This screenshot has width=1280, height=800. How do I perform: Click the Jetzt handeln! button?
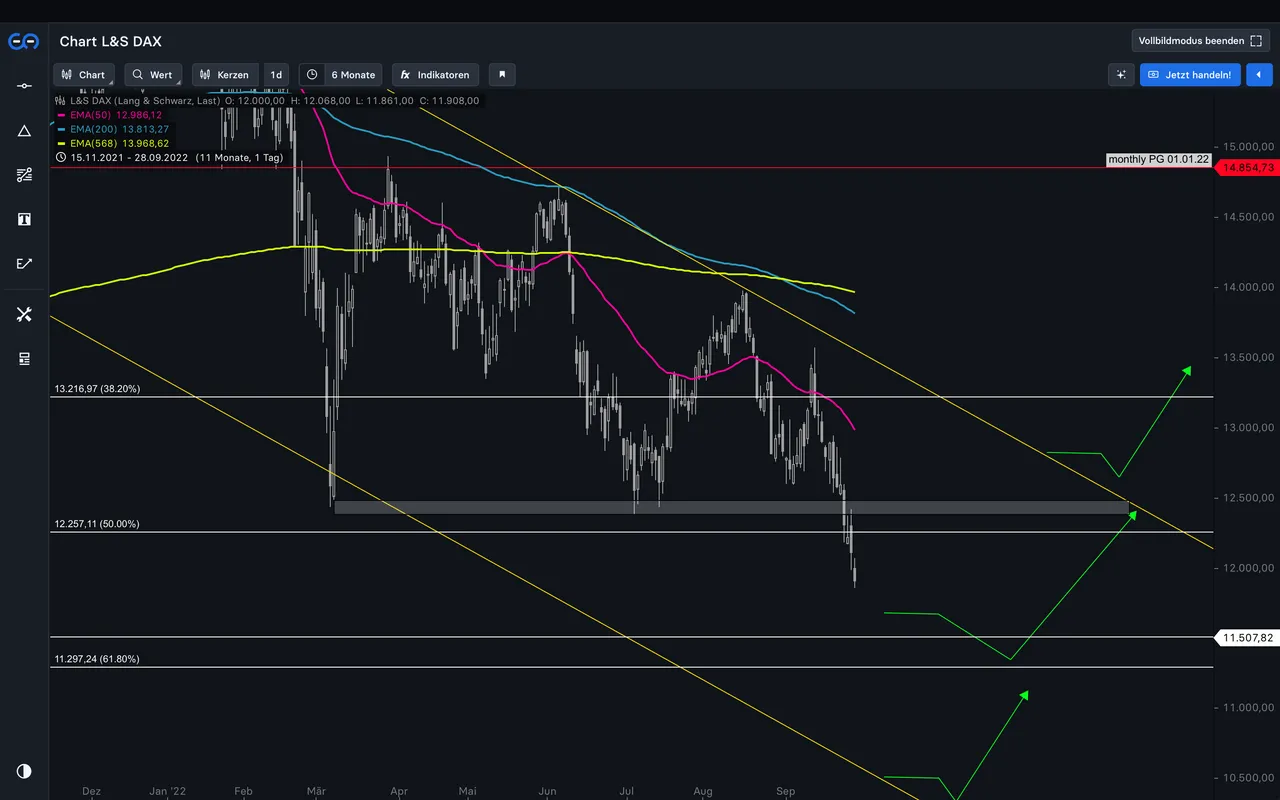[x=1190, y=75]
